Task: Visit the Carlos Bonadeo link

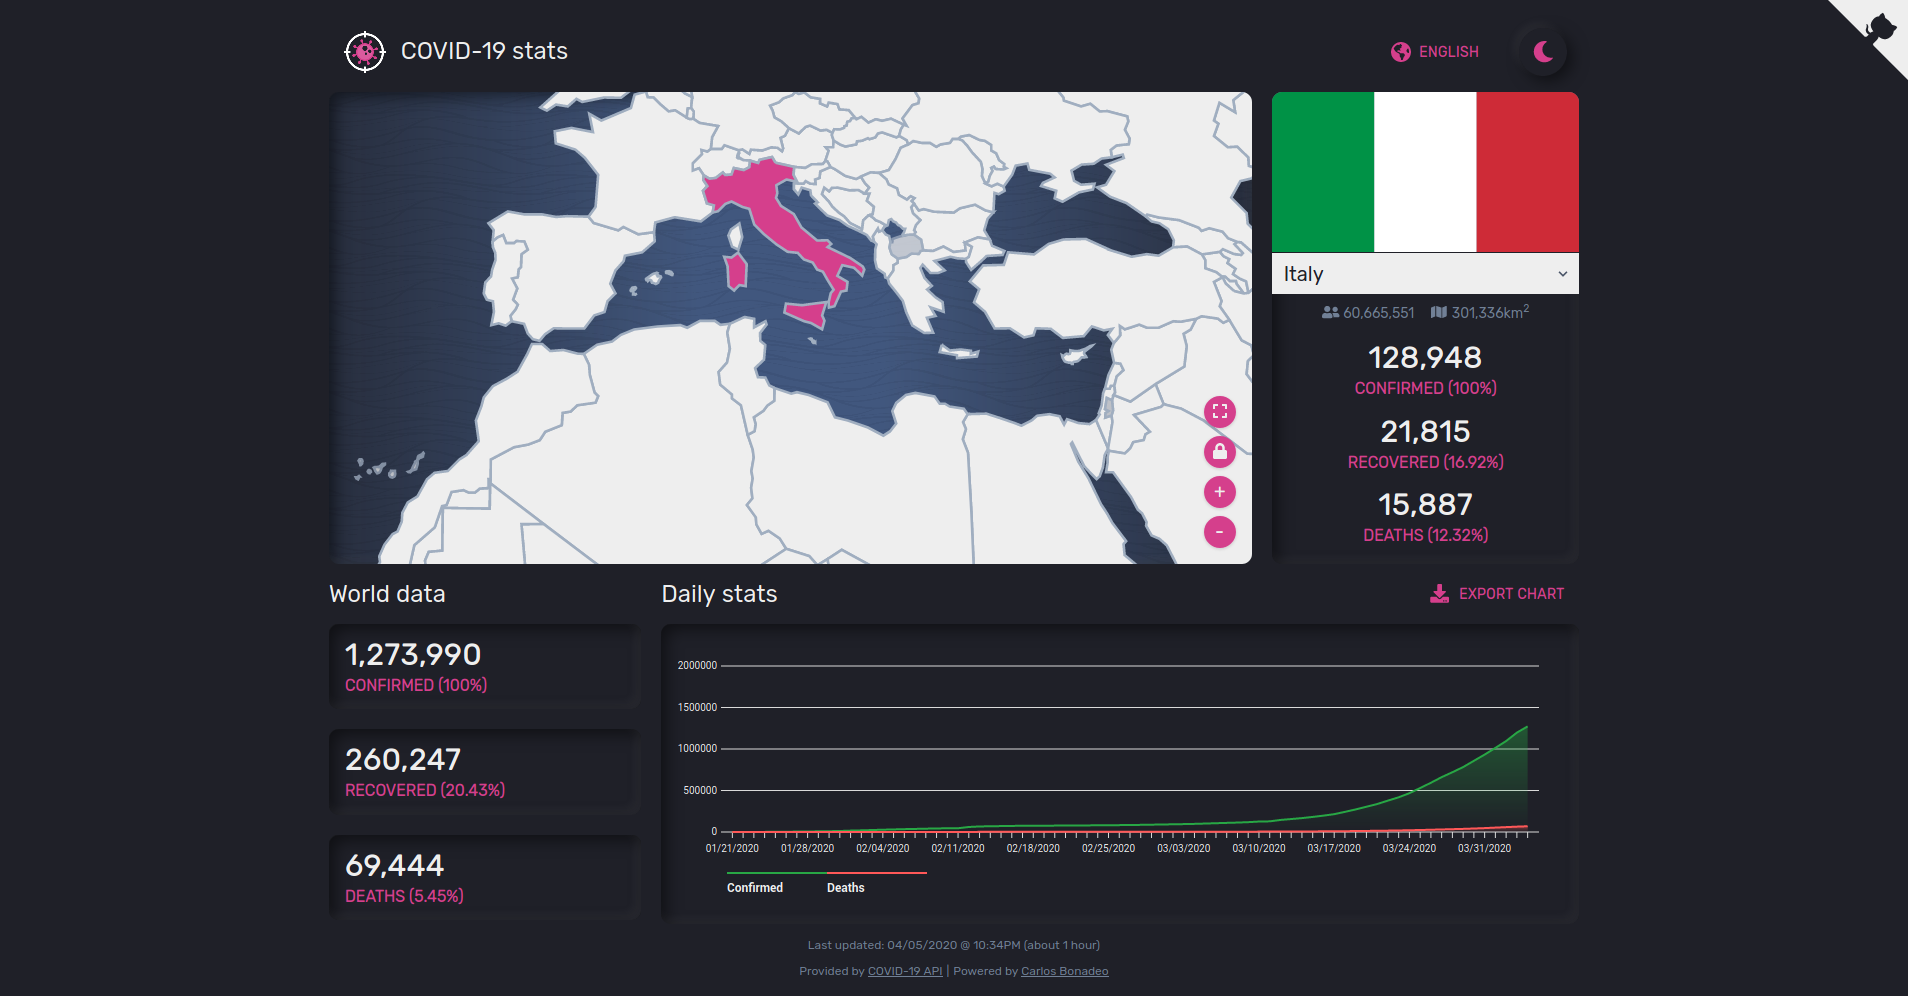Action: [x=1064, y=971]
